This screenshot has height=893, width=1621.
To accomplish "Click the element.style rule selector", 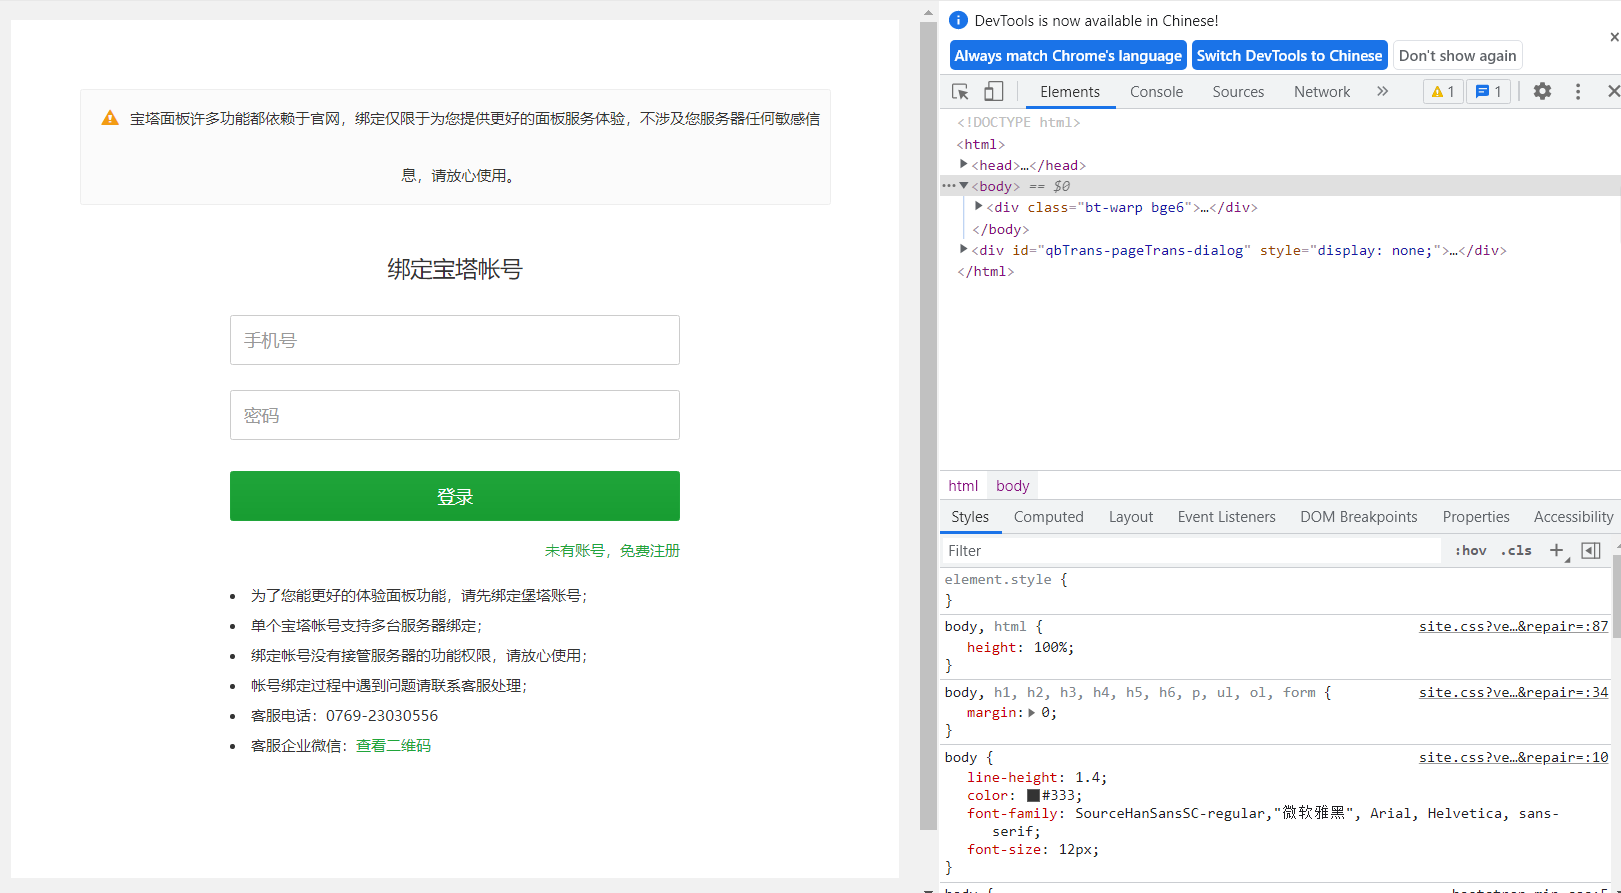I will click(998, 579).
